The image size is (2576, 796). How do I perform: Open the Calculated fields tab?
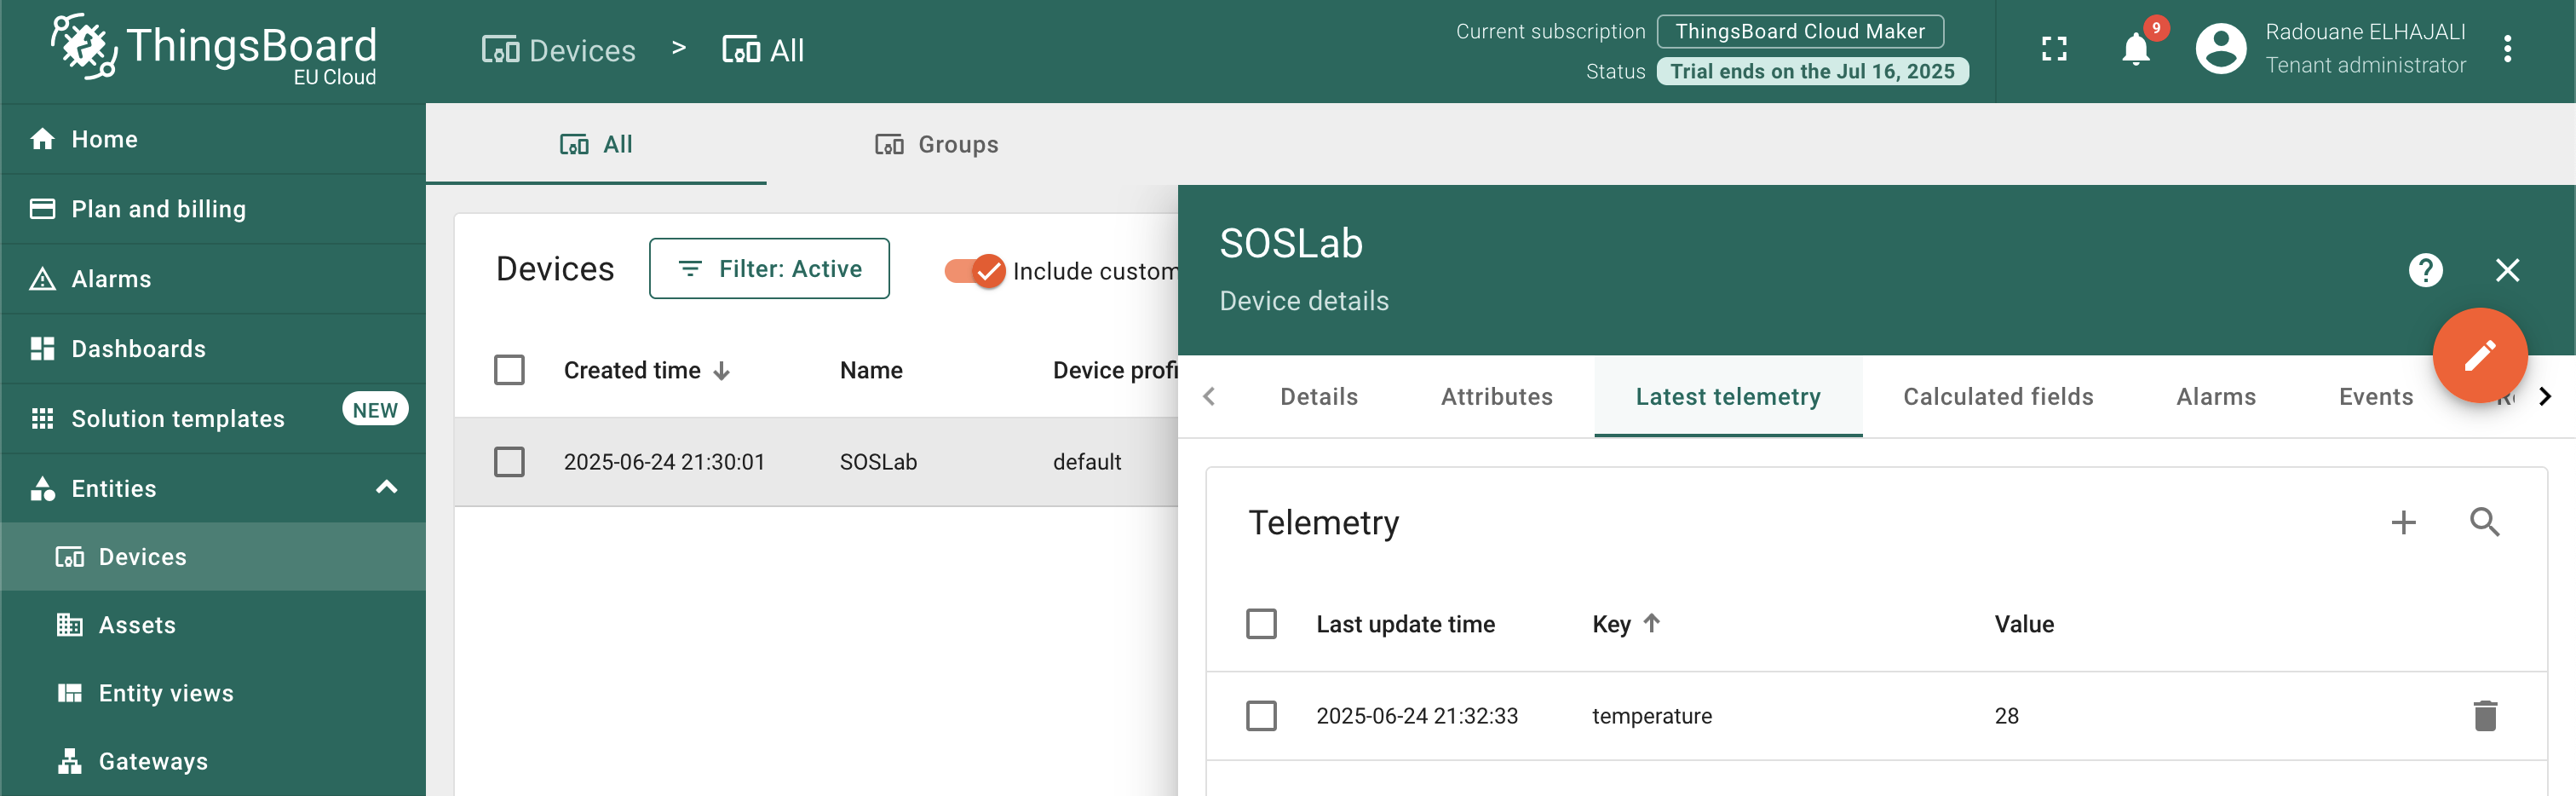click(1998, 397)
